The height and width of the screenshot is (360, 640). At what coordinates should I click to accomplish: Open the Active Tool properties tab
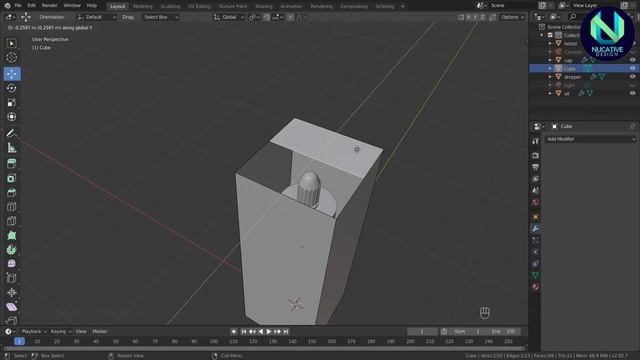(x=536, y=141)
